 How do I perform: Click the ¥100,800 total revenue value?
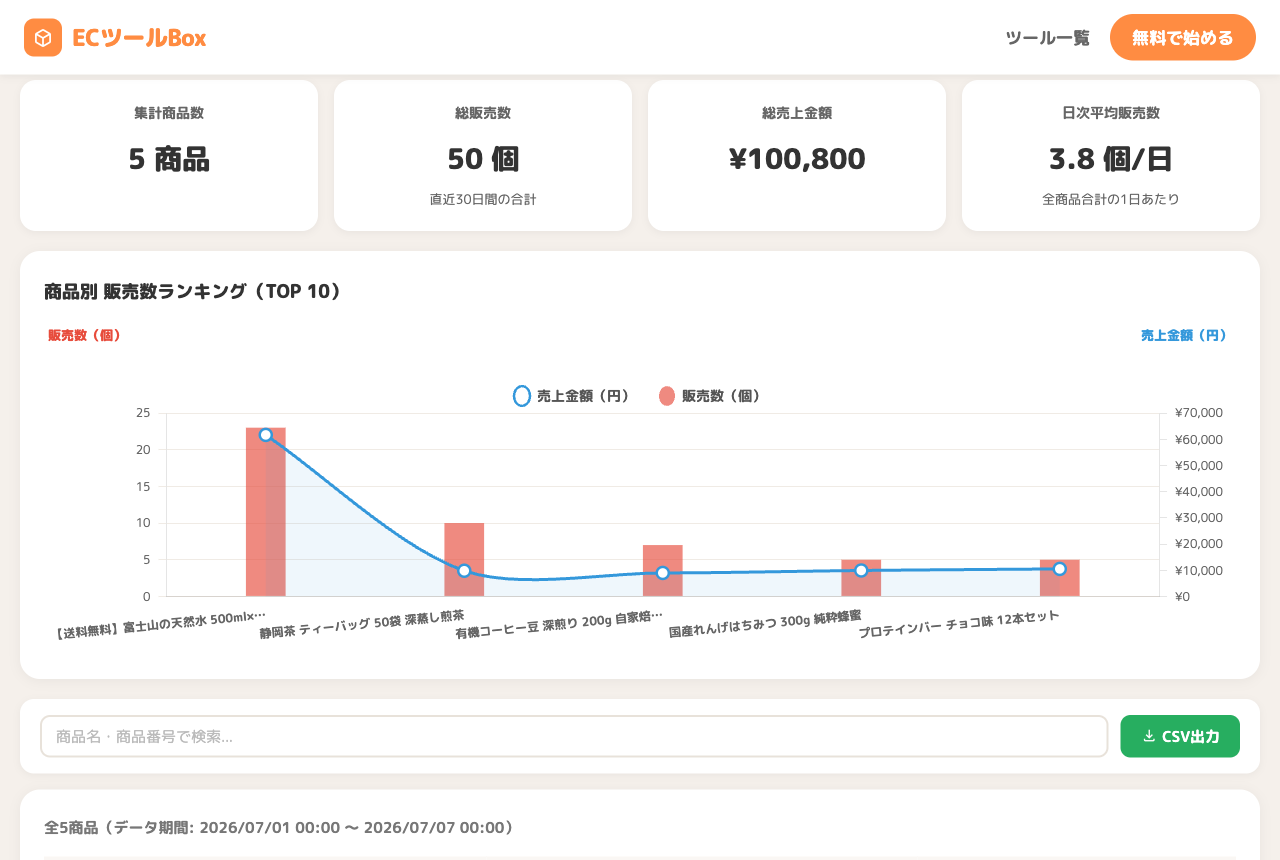click(797, 159)
